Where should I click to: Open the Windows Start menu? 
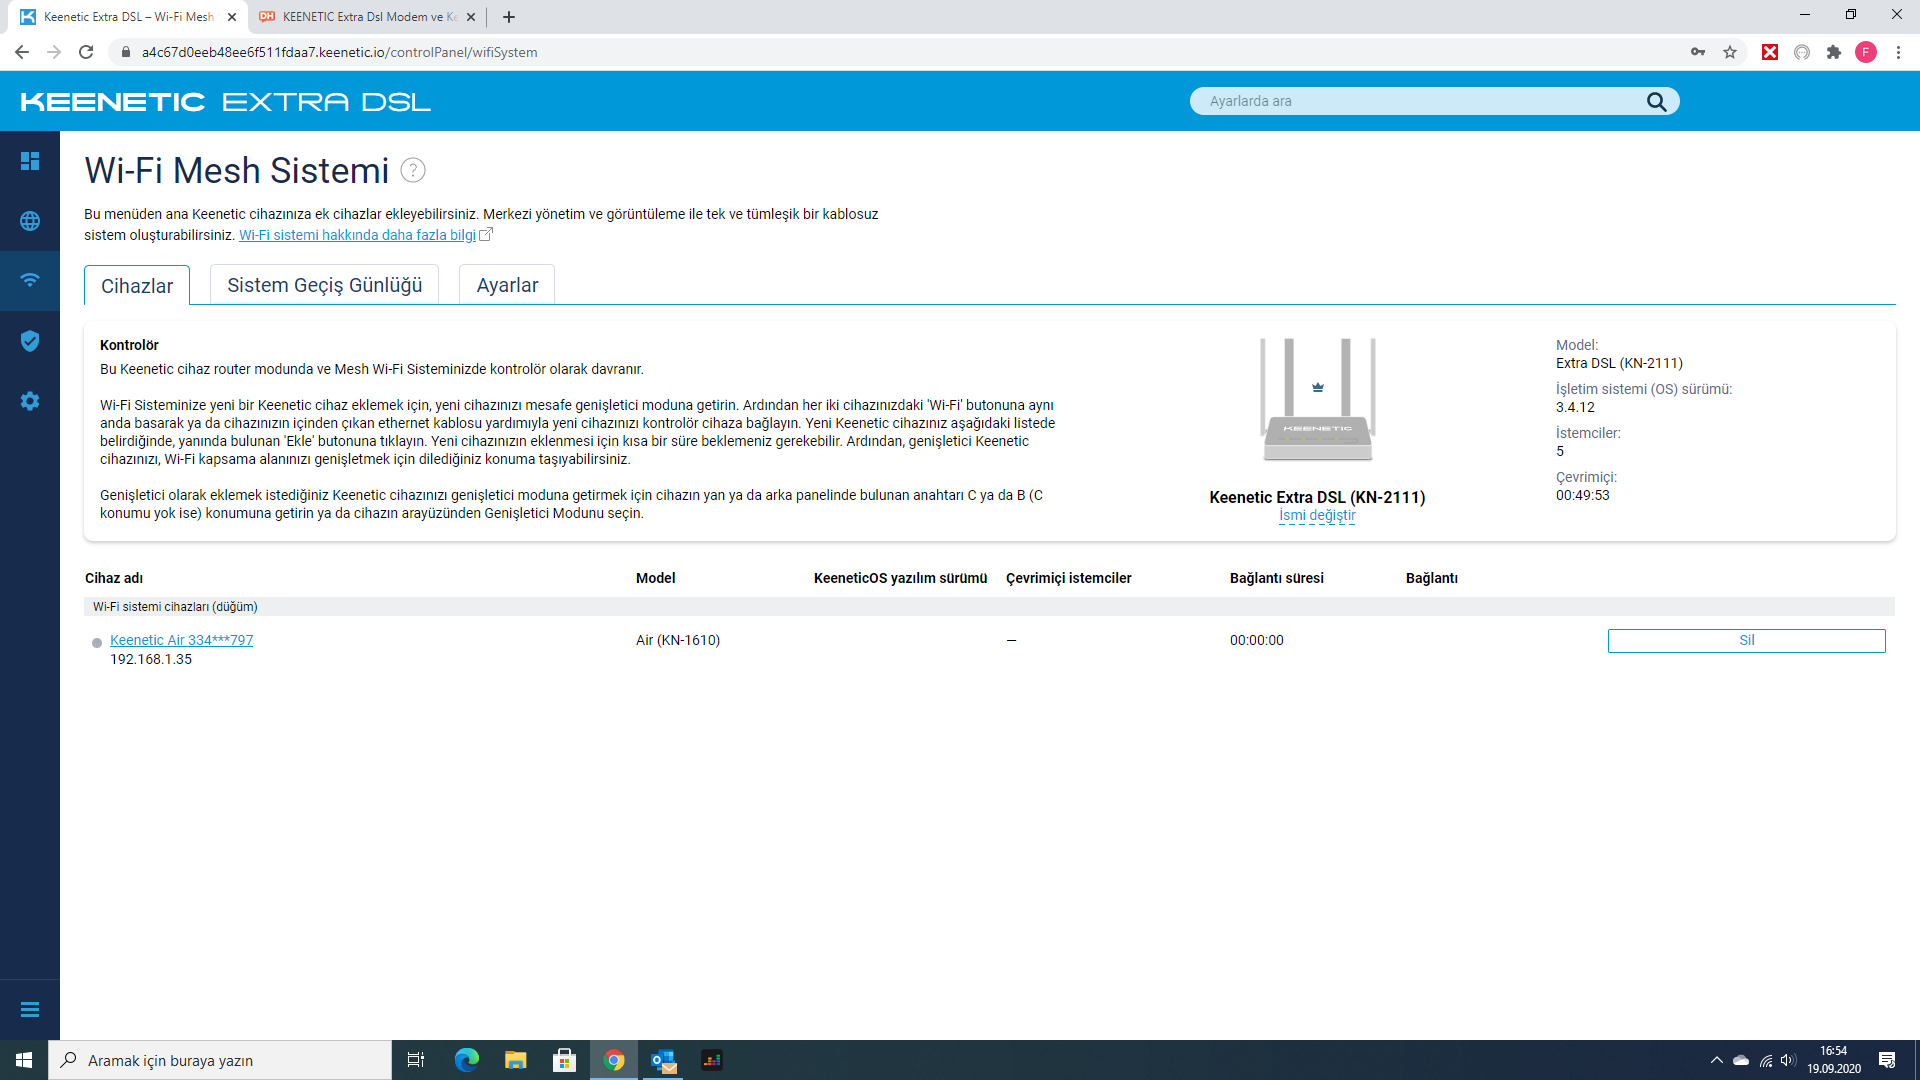24,1060
